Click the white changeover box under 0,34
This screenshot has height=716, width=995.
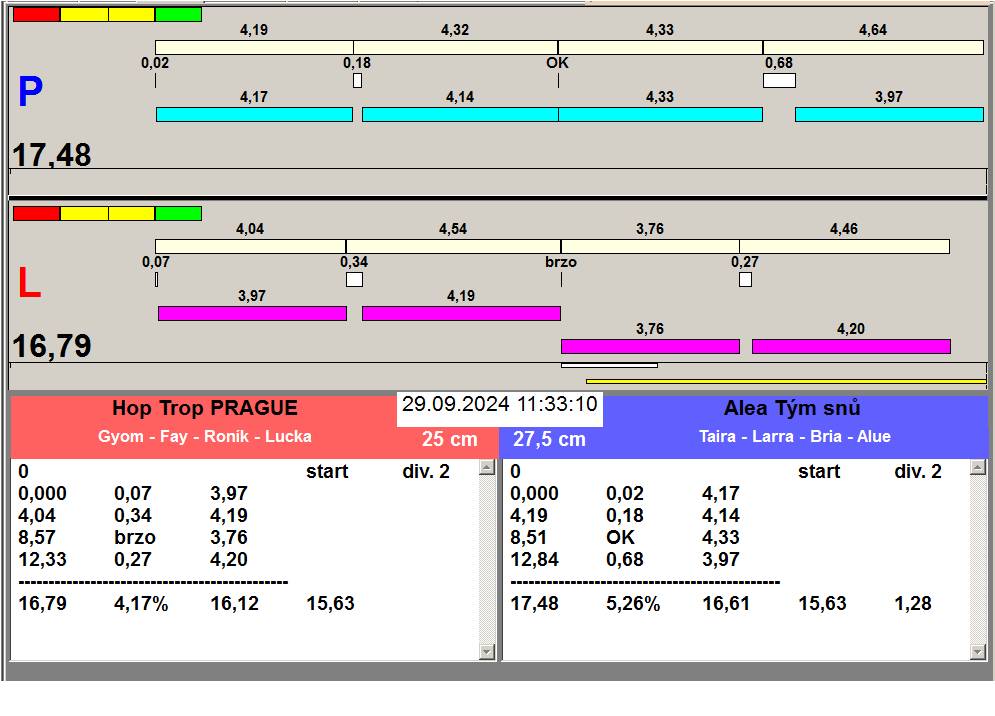click(354, 280)
